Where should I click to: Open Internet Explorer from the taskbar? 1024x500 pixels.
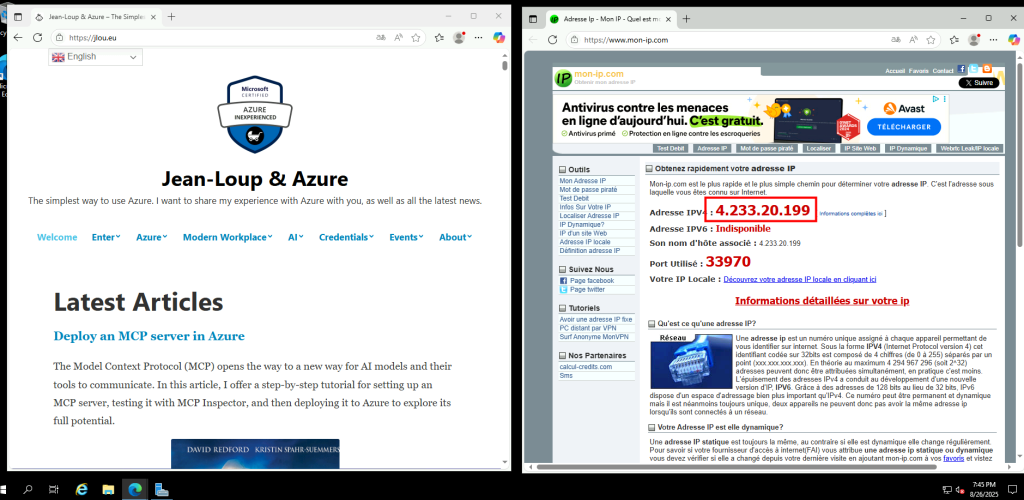click(82, 488)
